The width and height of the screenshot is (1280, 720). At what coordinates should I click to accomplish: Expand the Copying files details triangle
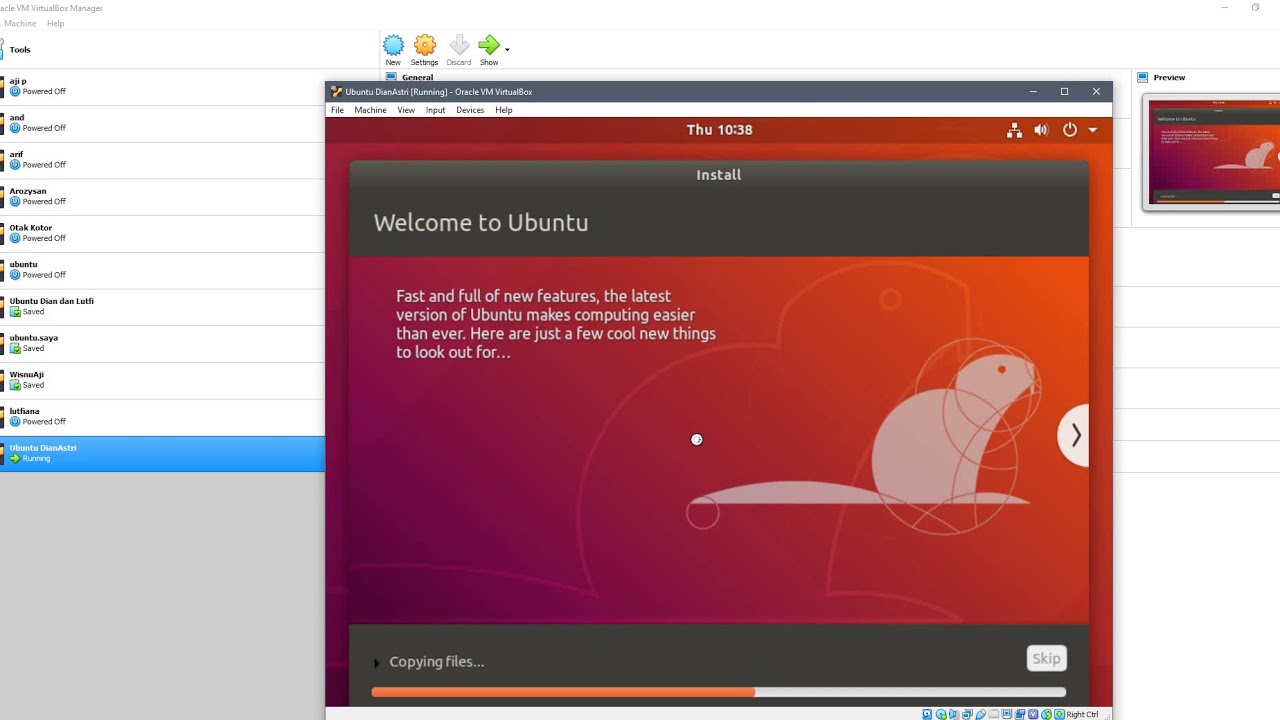point(376,662)
